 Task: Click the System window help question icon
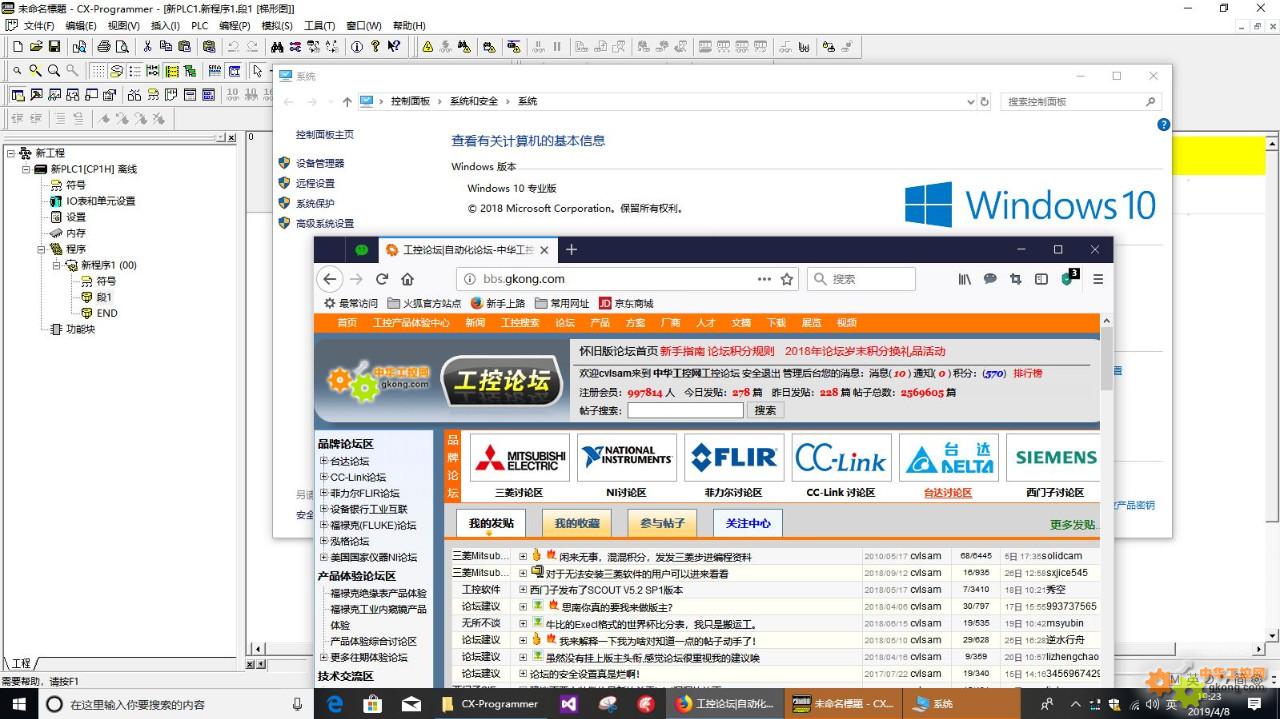[x=1163, y=125]
